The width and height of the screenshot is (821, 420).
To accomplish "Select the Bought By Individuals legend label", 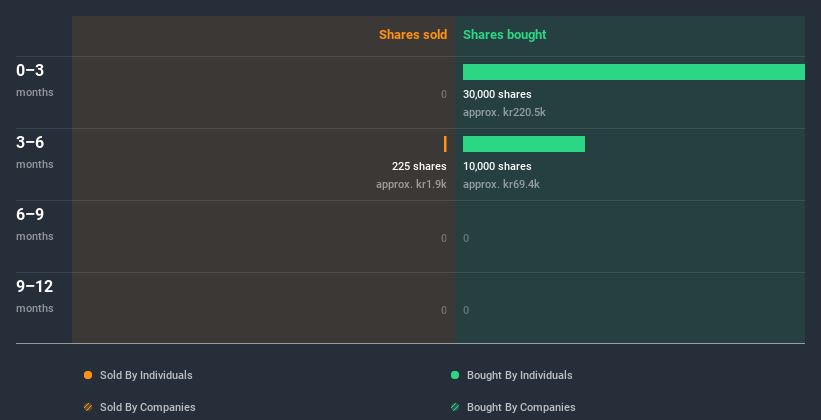I will 519,375.
